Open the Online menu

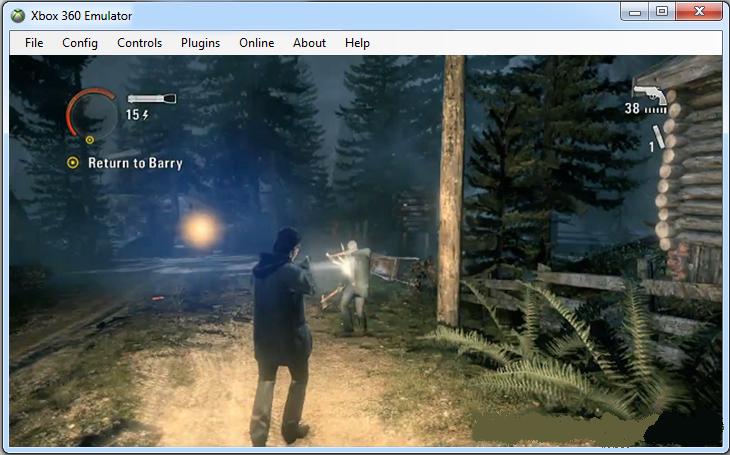tap(257, 43)
